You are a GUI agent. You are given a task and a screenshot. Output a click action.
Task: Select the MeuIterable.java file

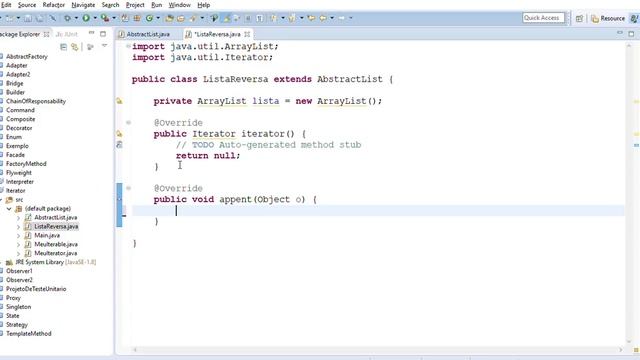[x=56, y=244]
